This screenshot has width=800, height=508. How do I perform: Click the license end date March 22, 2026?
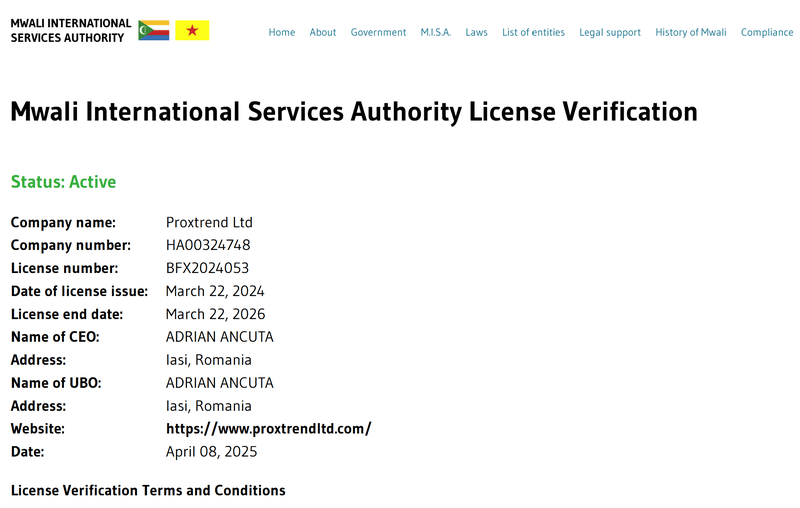215,314
